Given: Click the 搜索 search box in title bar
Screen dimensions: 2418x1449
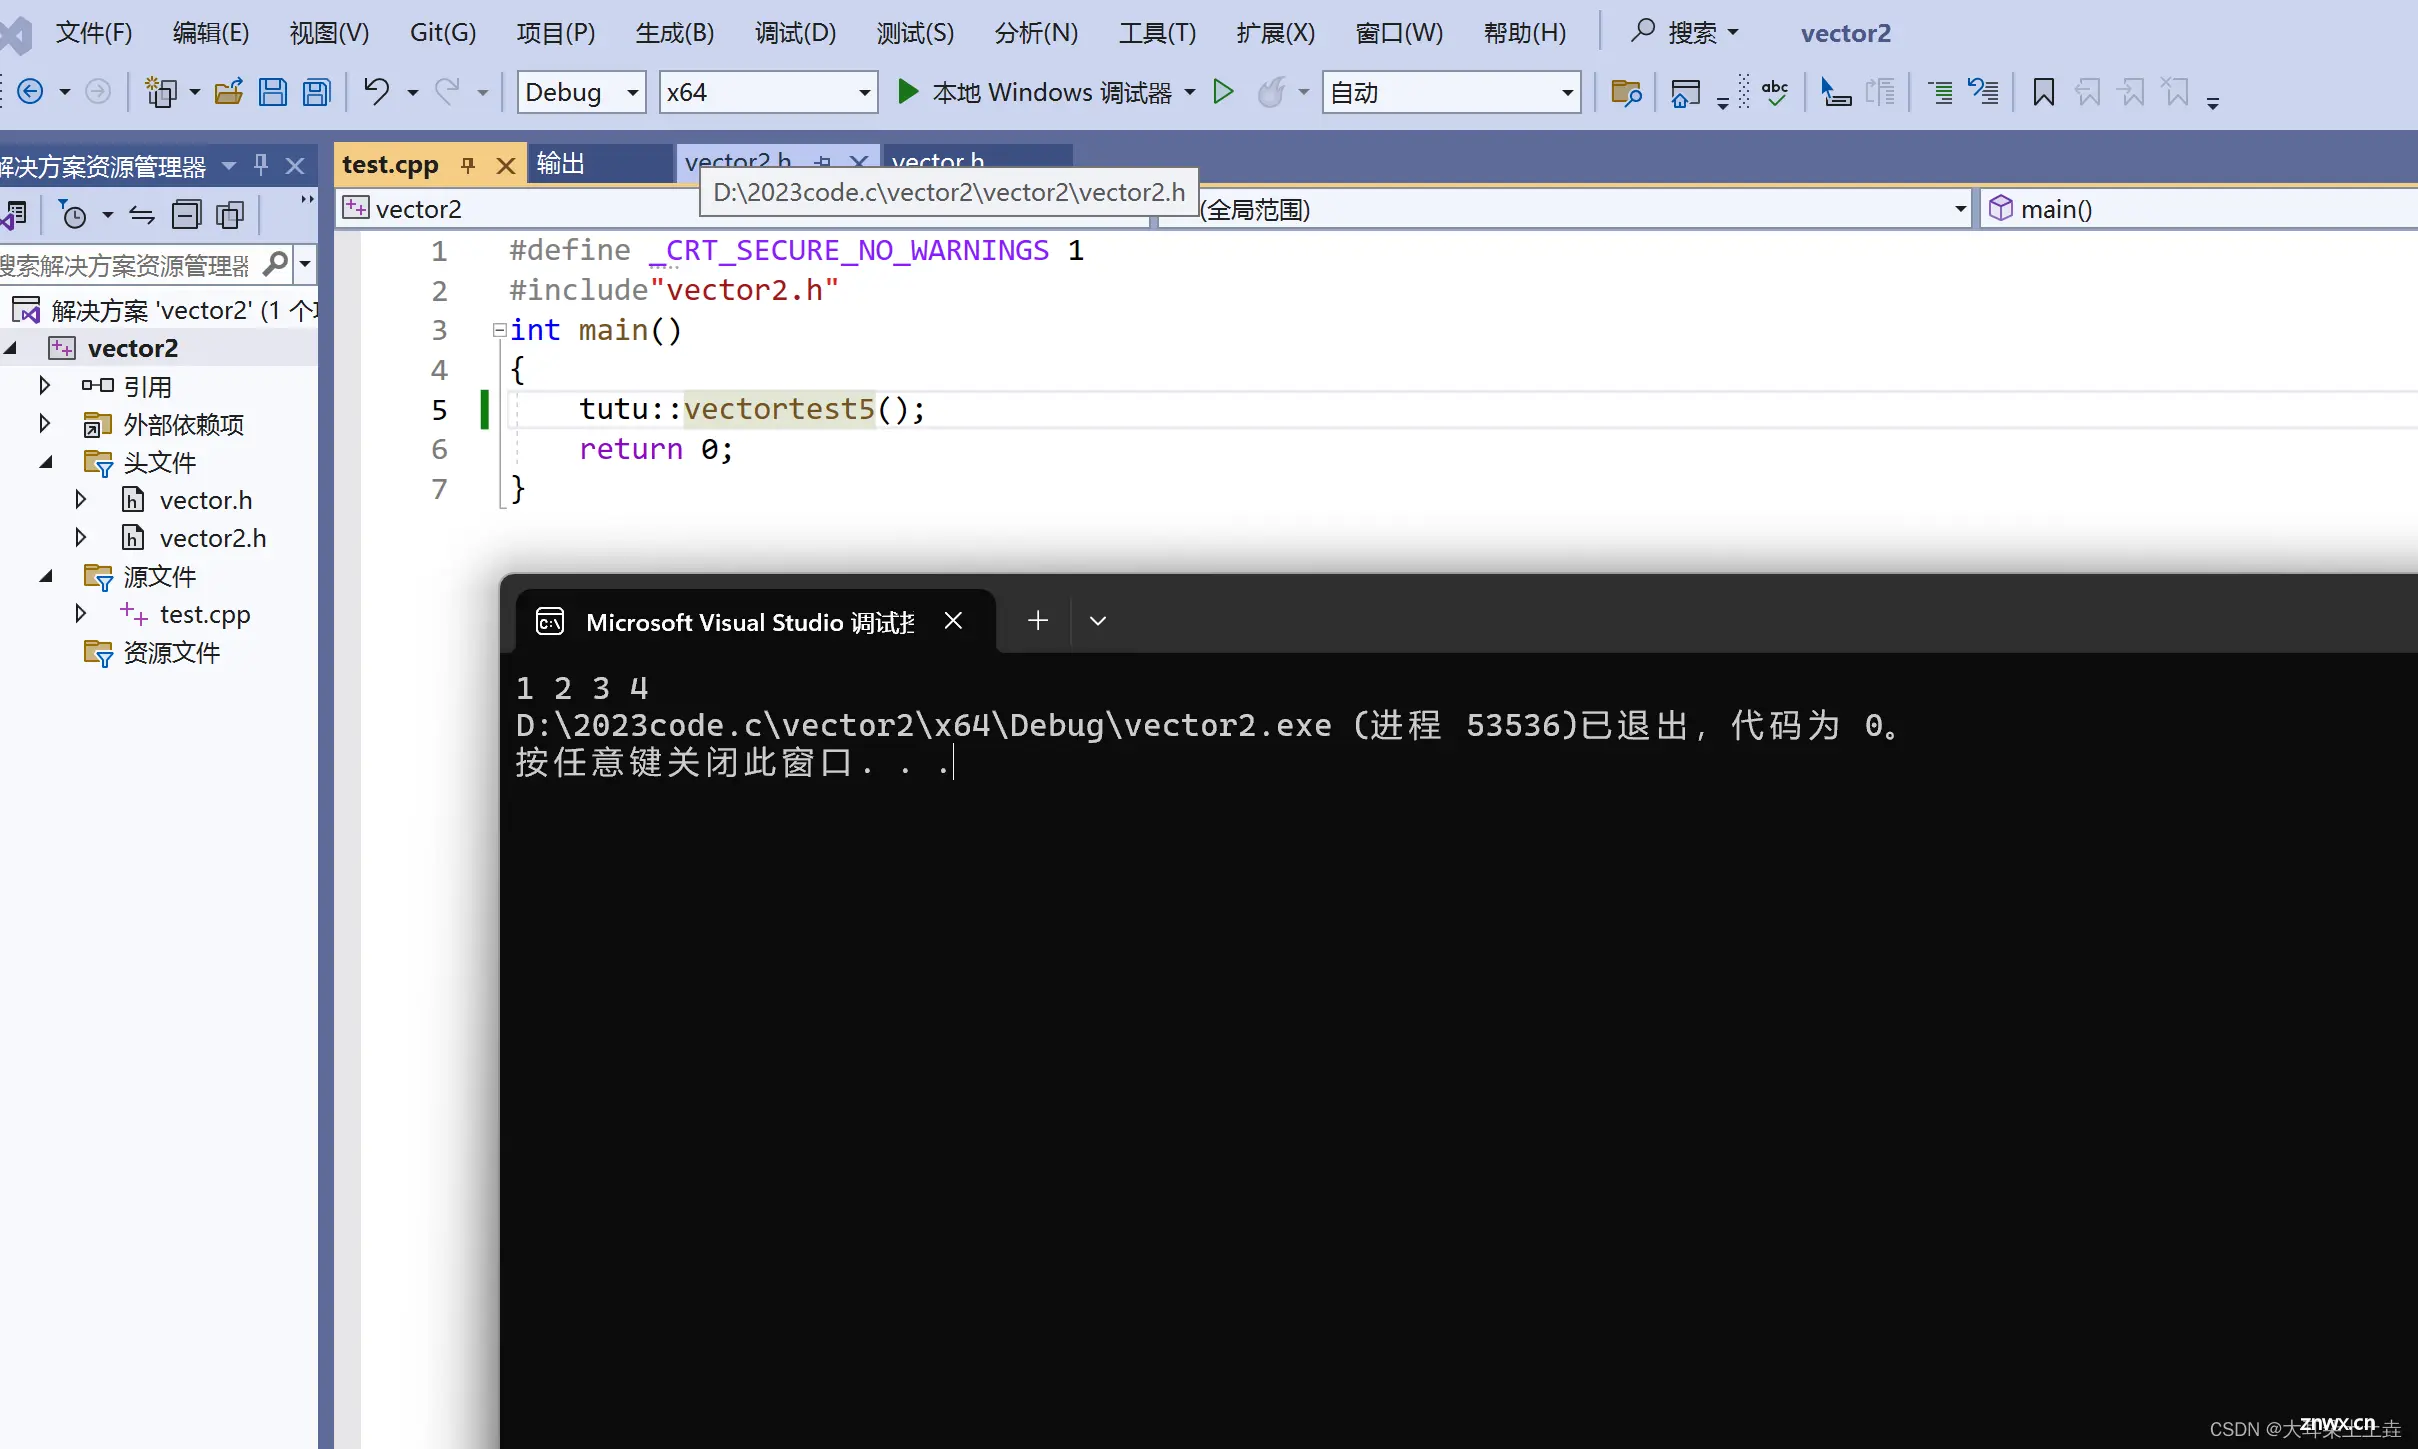Looking at the screenshot, I should click(1685, 33).
